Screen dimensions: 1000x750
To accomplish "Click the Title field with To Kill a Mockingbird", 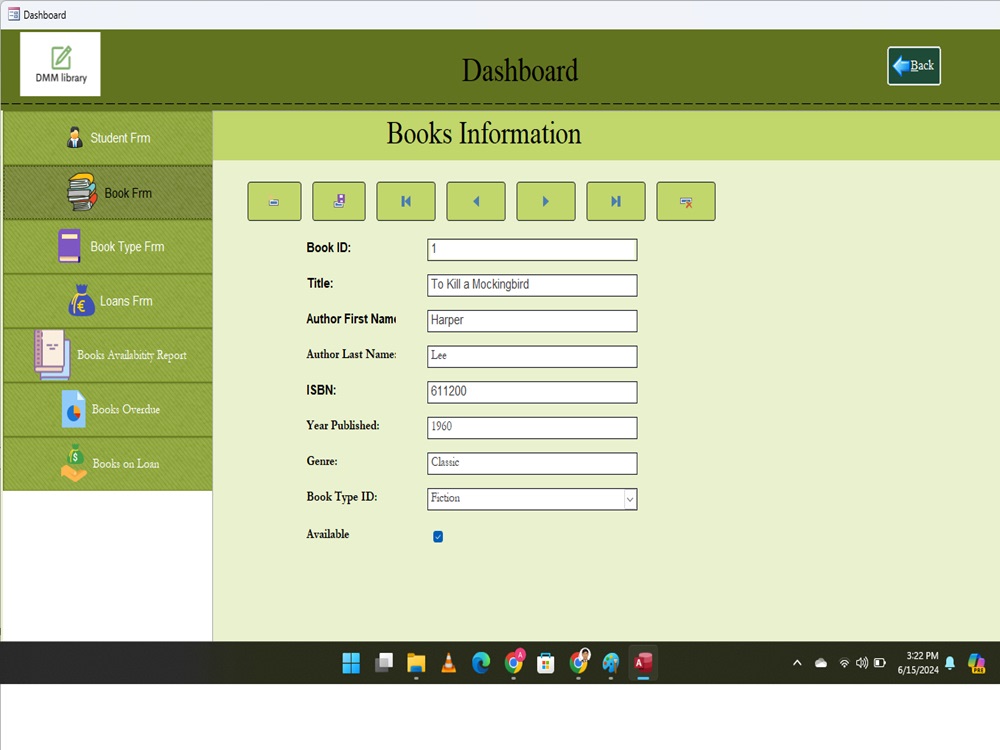I will click(532, 285).
